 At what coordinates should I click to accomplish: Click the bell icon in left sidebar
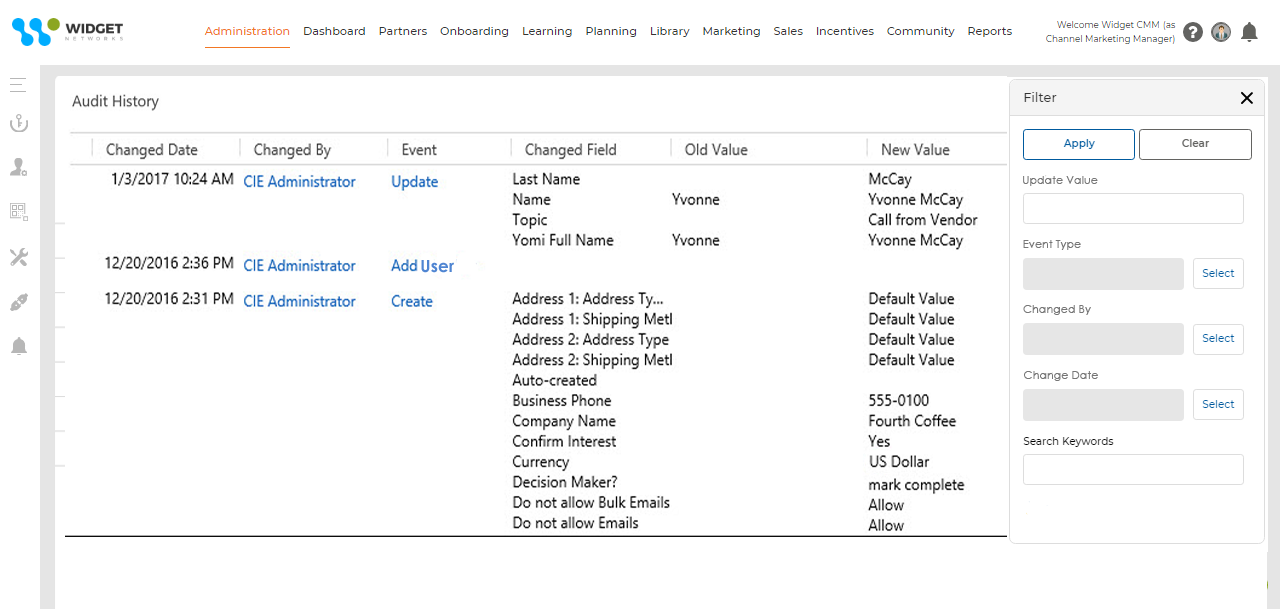click(18, 346)
